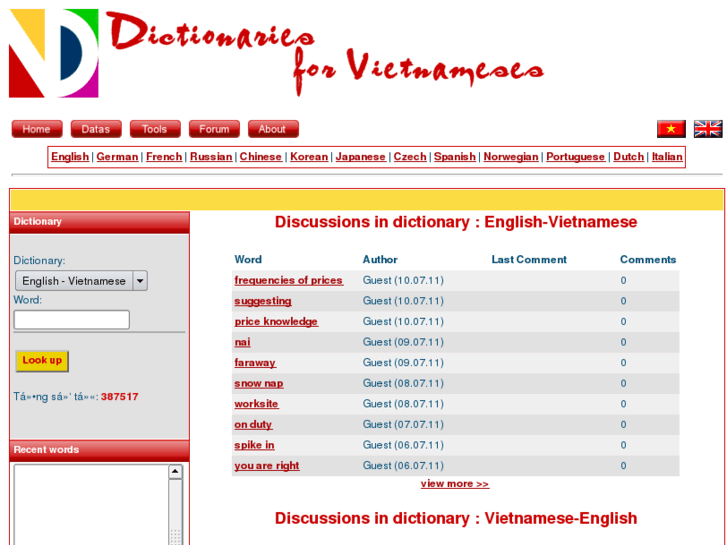Viewport: 727px width, 545px height.
Task: Open the 'faraway' word discussion
Action: click(255, 363)
